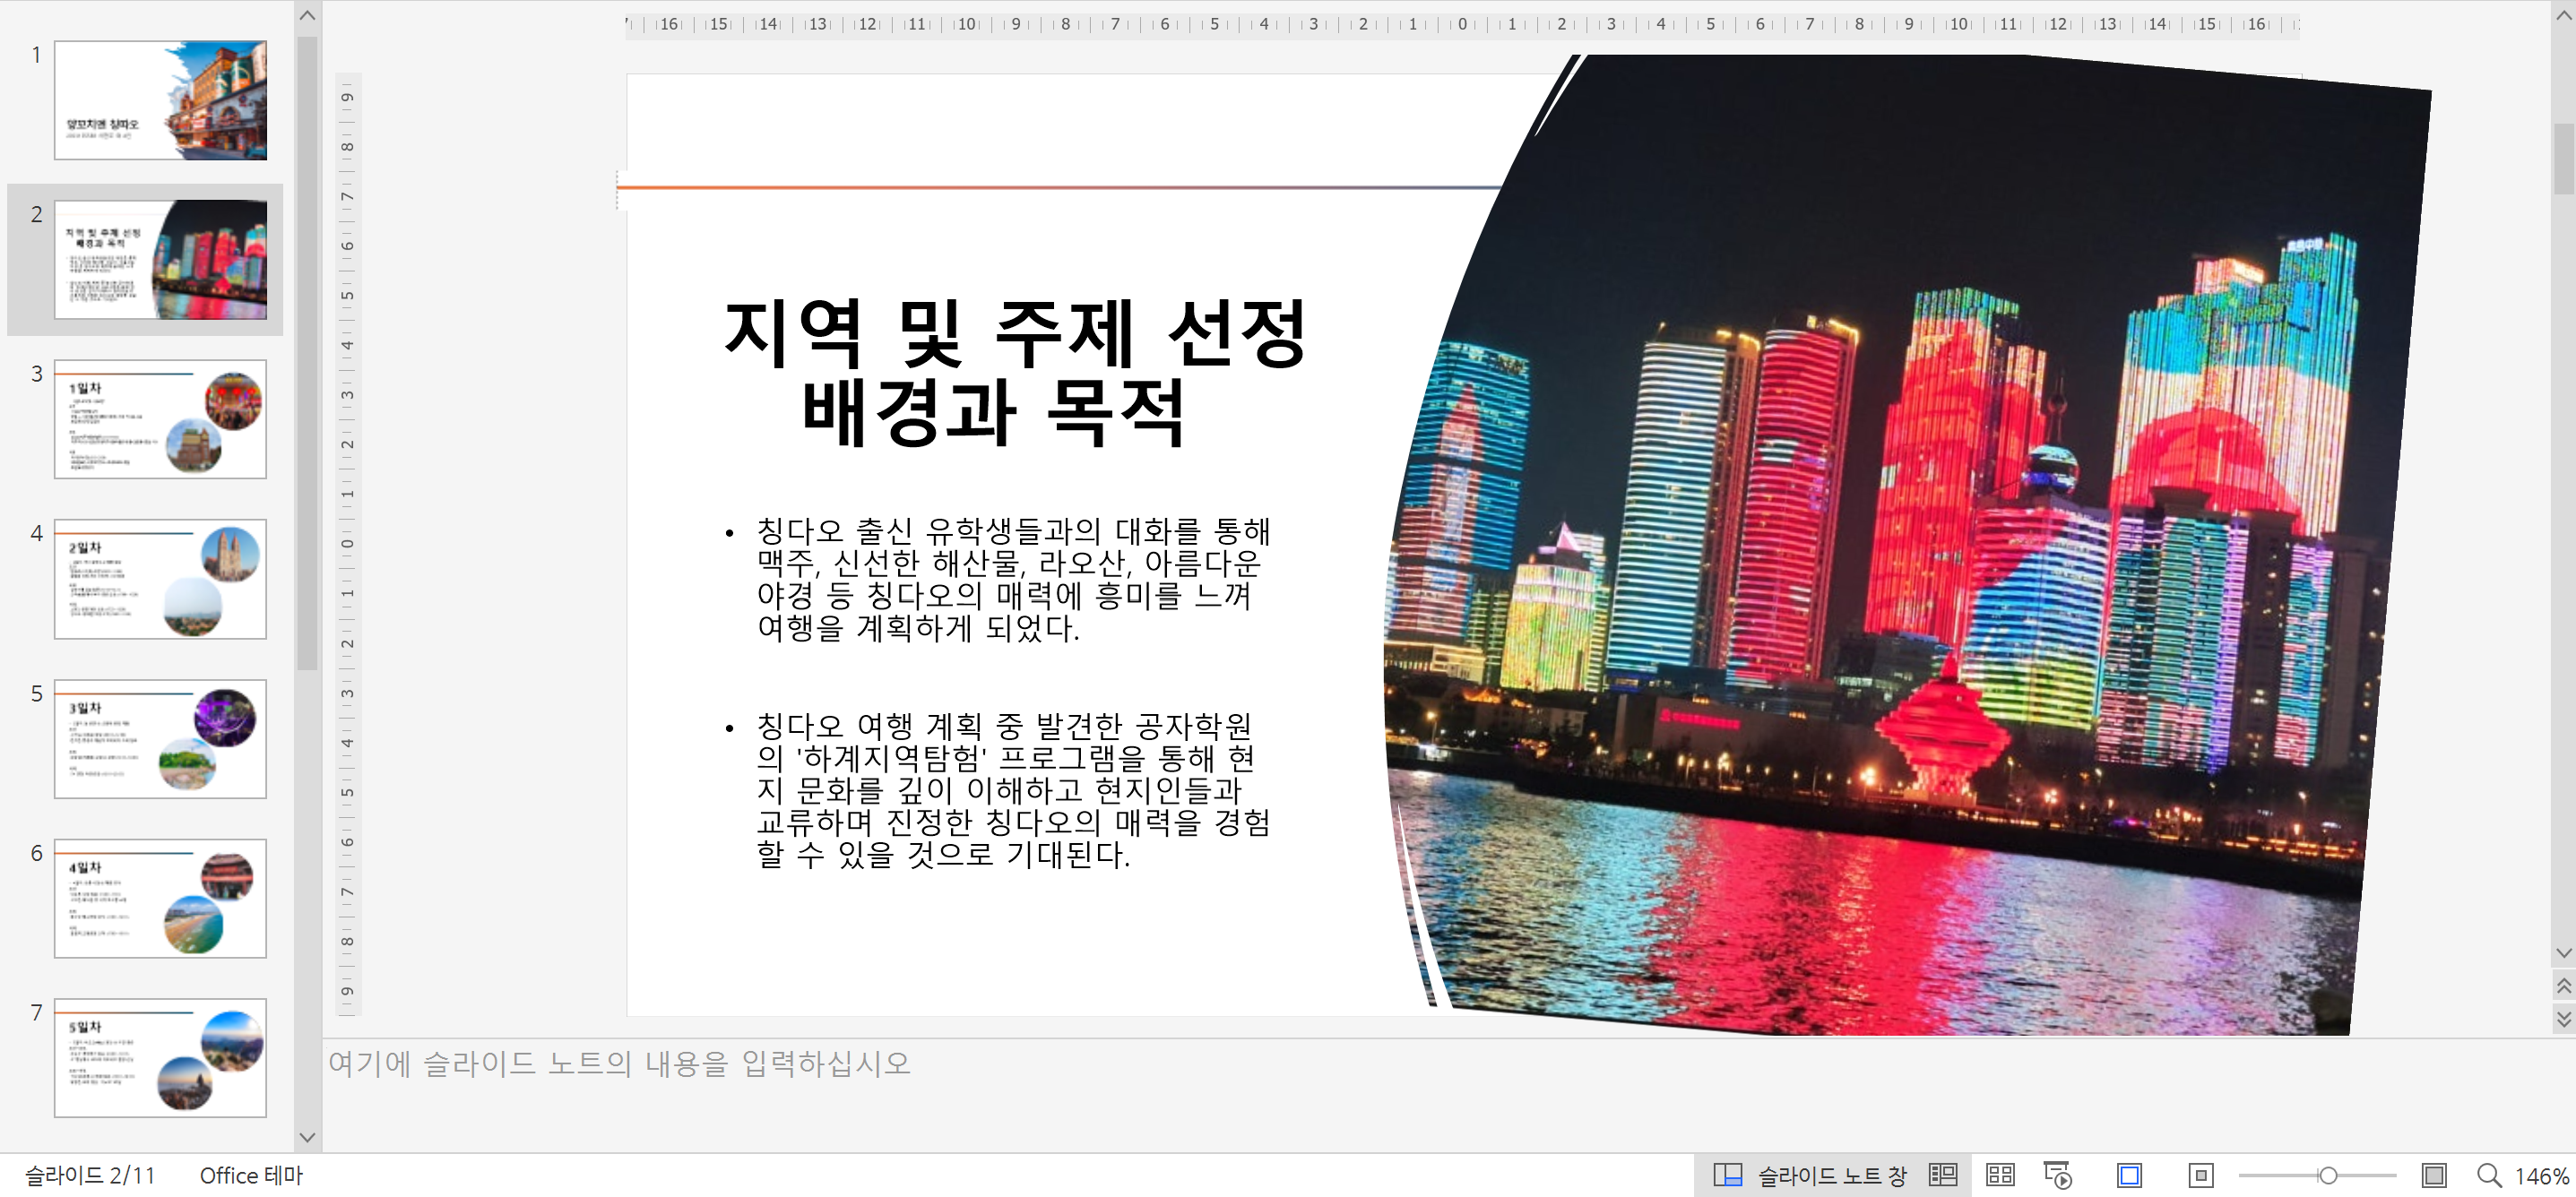The image size is (2576, 1197).
Task: Click the zoom in square icon
Action: pos(2433,1175)
